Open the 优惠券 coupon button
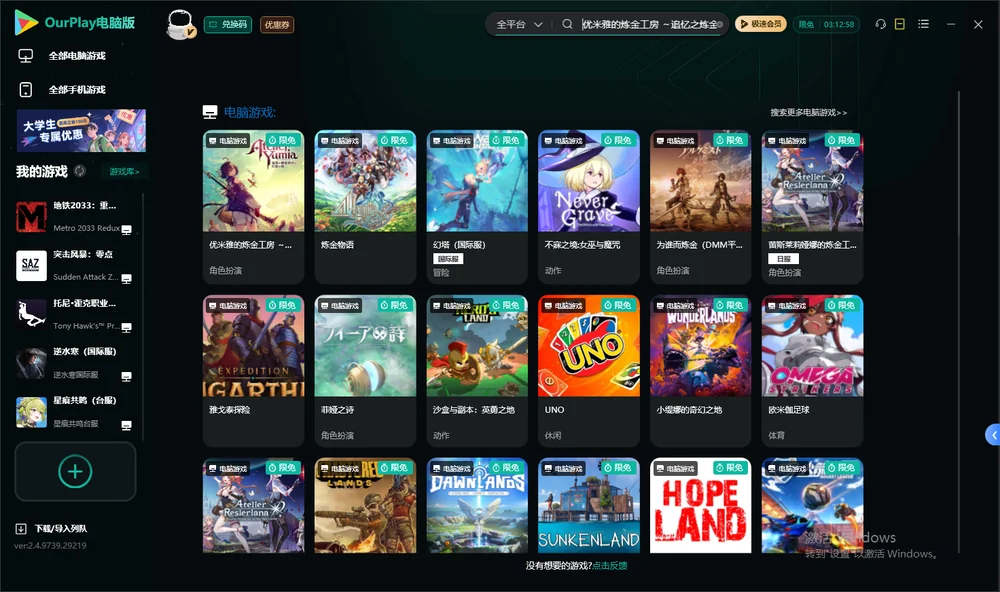Image resolution: width=1000 pixels, height=592 pixels. tap(277, 25)
